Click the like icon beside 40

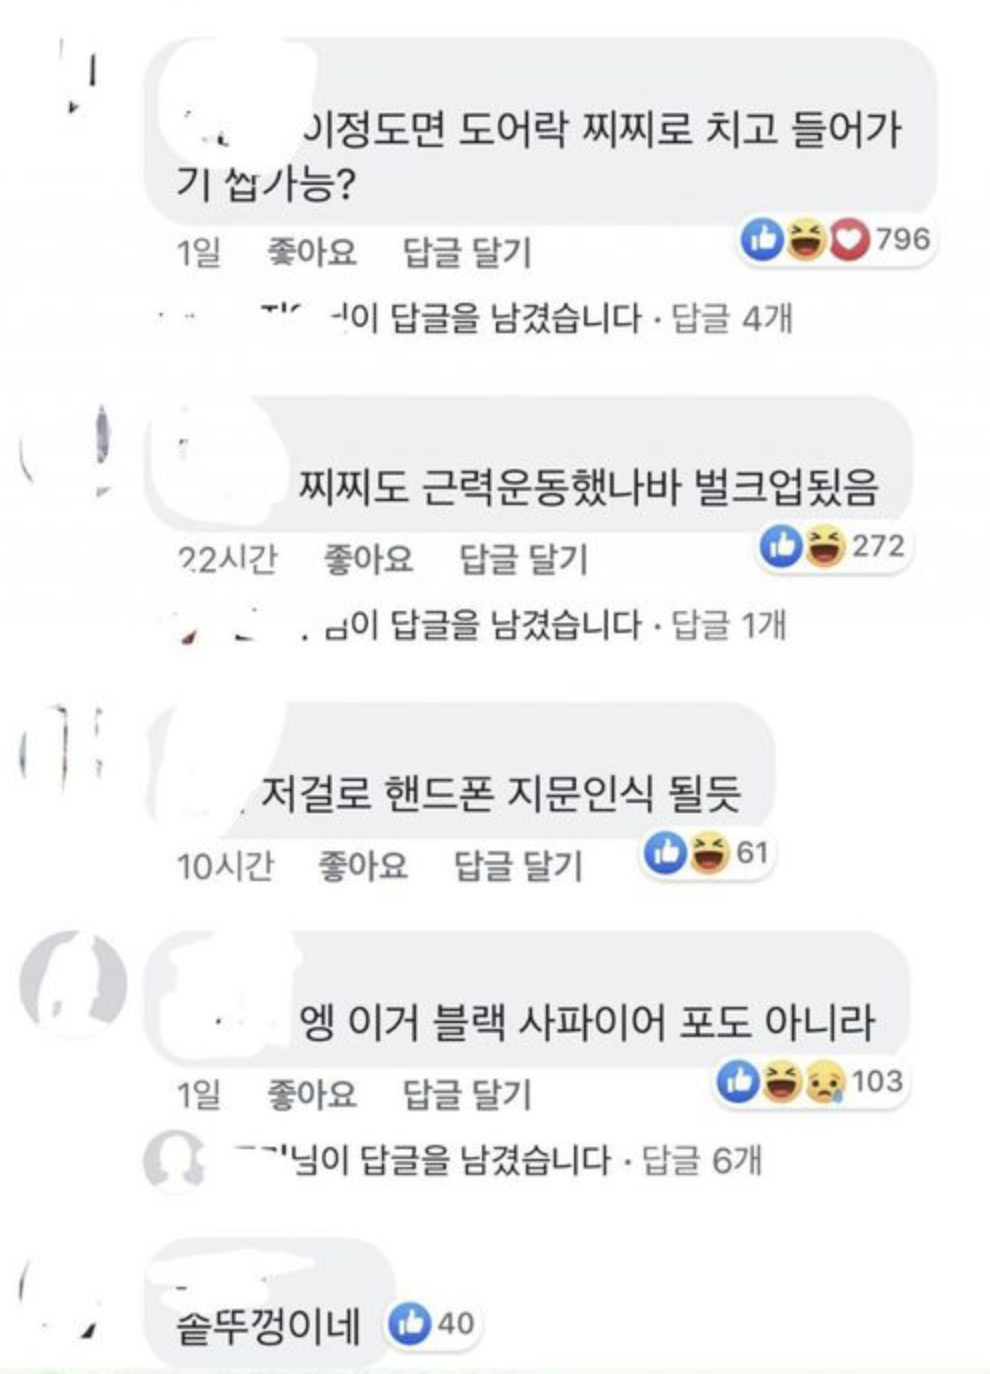pyautogui.click(x=411, y=1323)
